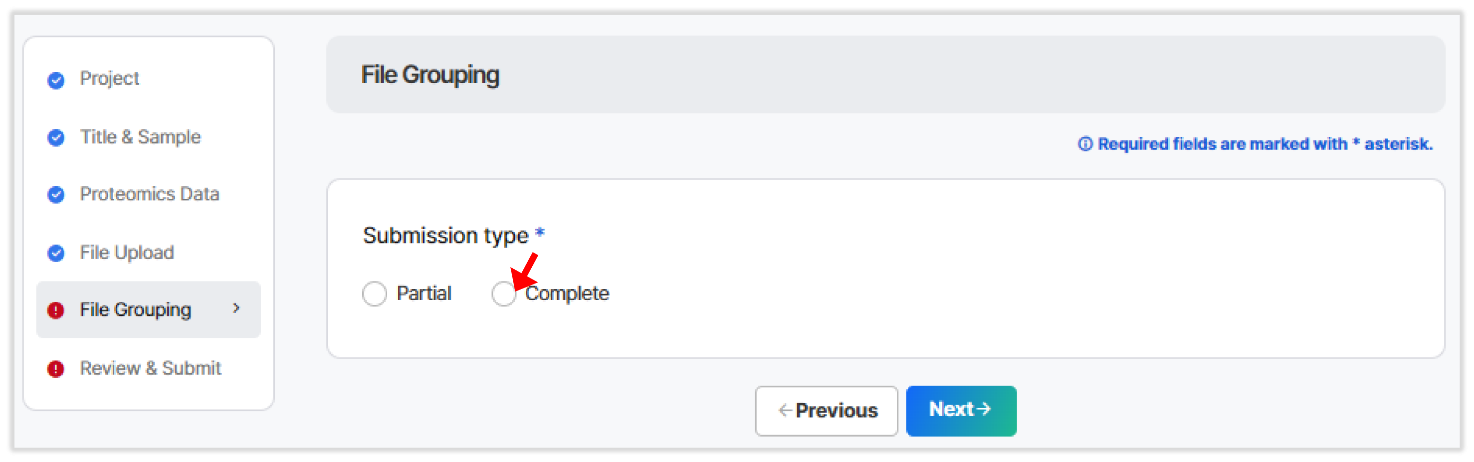The width and height of the screenshot is (1474, 462).
Task: Click the Proteomics Data checkmark icon
Action: [x=56, y=195]
